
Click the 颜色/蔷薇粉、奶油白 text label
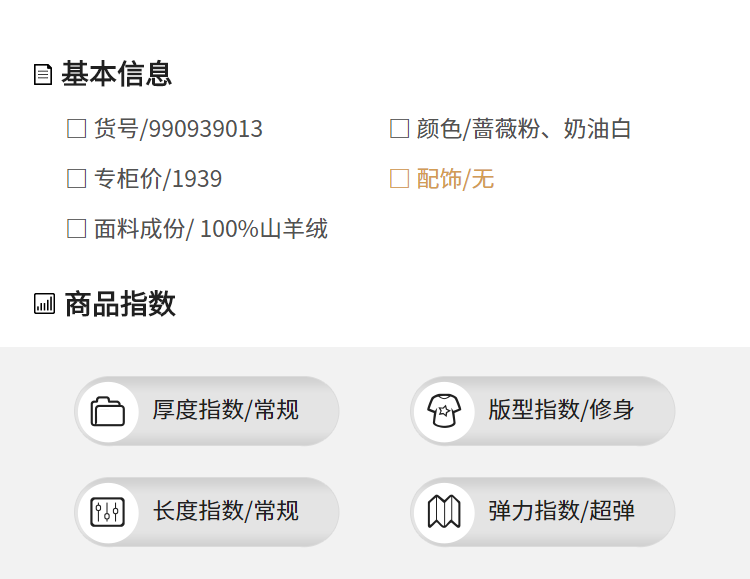point(524,129)
